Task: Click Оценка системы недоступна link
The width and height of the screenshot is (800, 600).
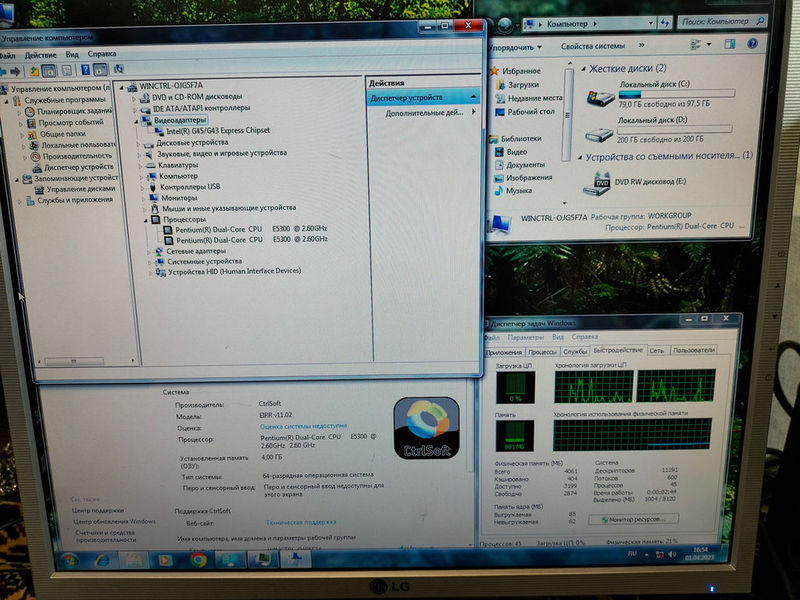Action: click(304, 426)
